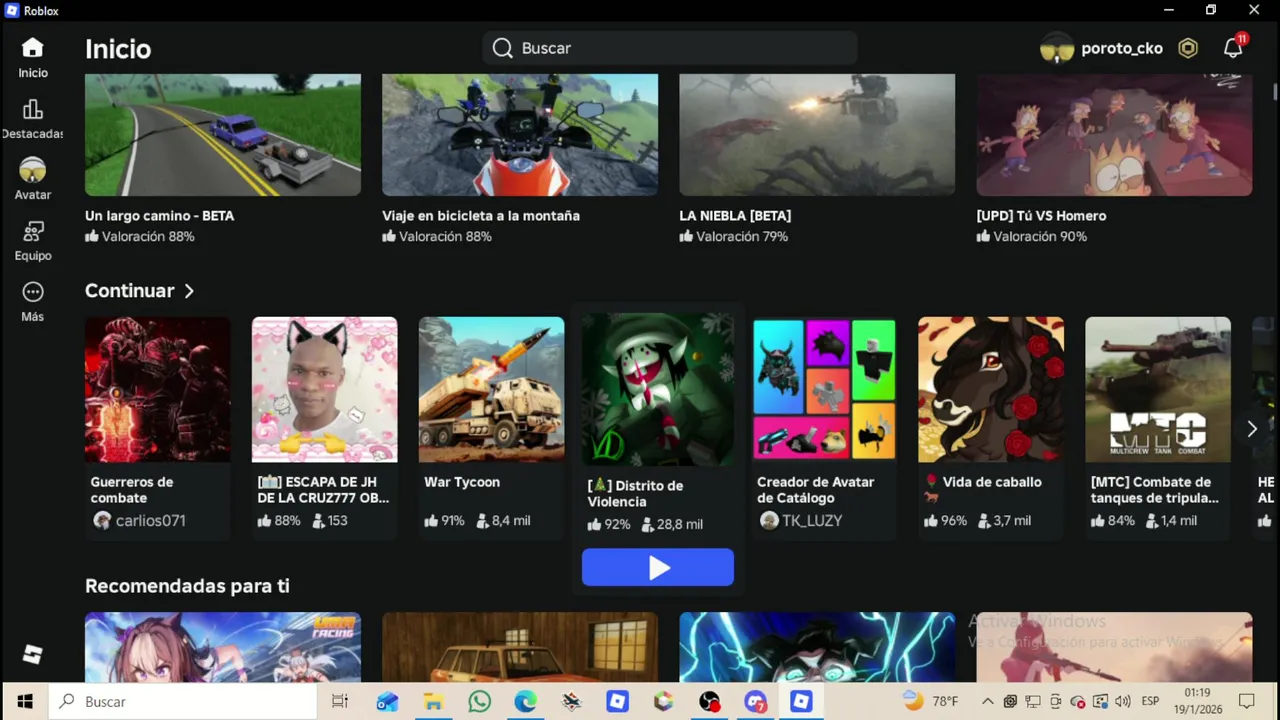Click the poroto_cko avatar picture
This screenshot has height=720, width=1280.
click(x=1057, y=48)
